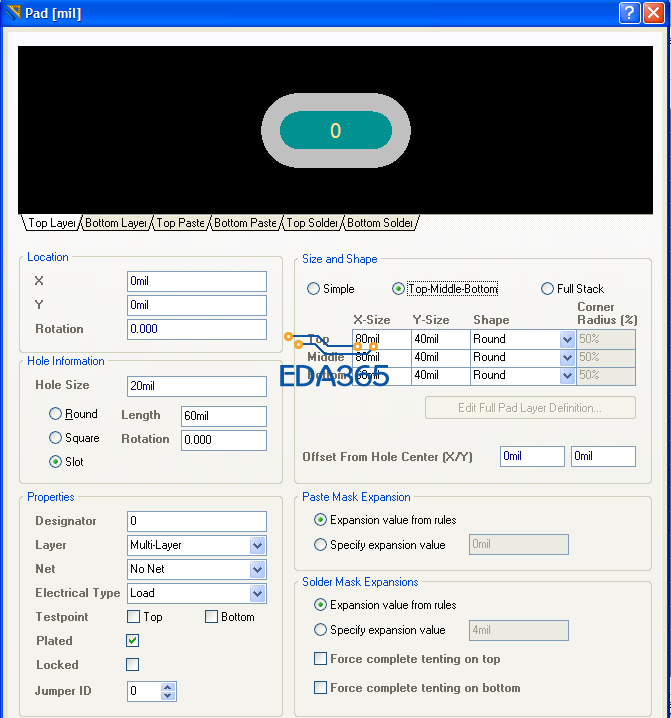
Task: Click the Location Rotation field
Action: tap(197, 329)
